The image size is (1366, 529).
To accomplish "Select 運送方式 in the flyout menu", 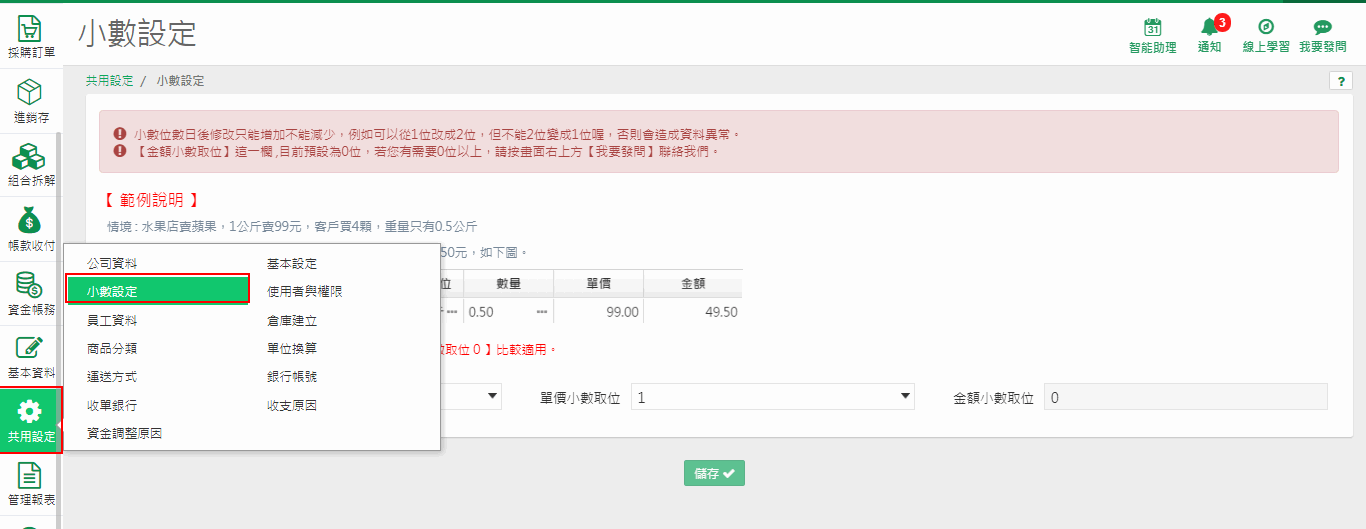I will [112, 377].
